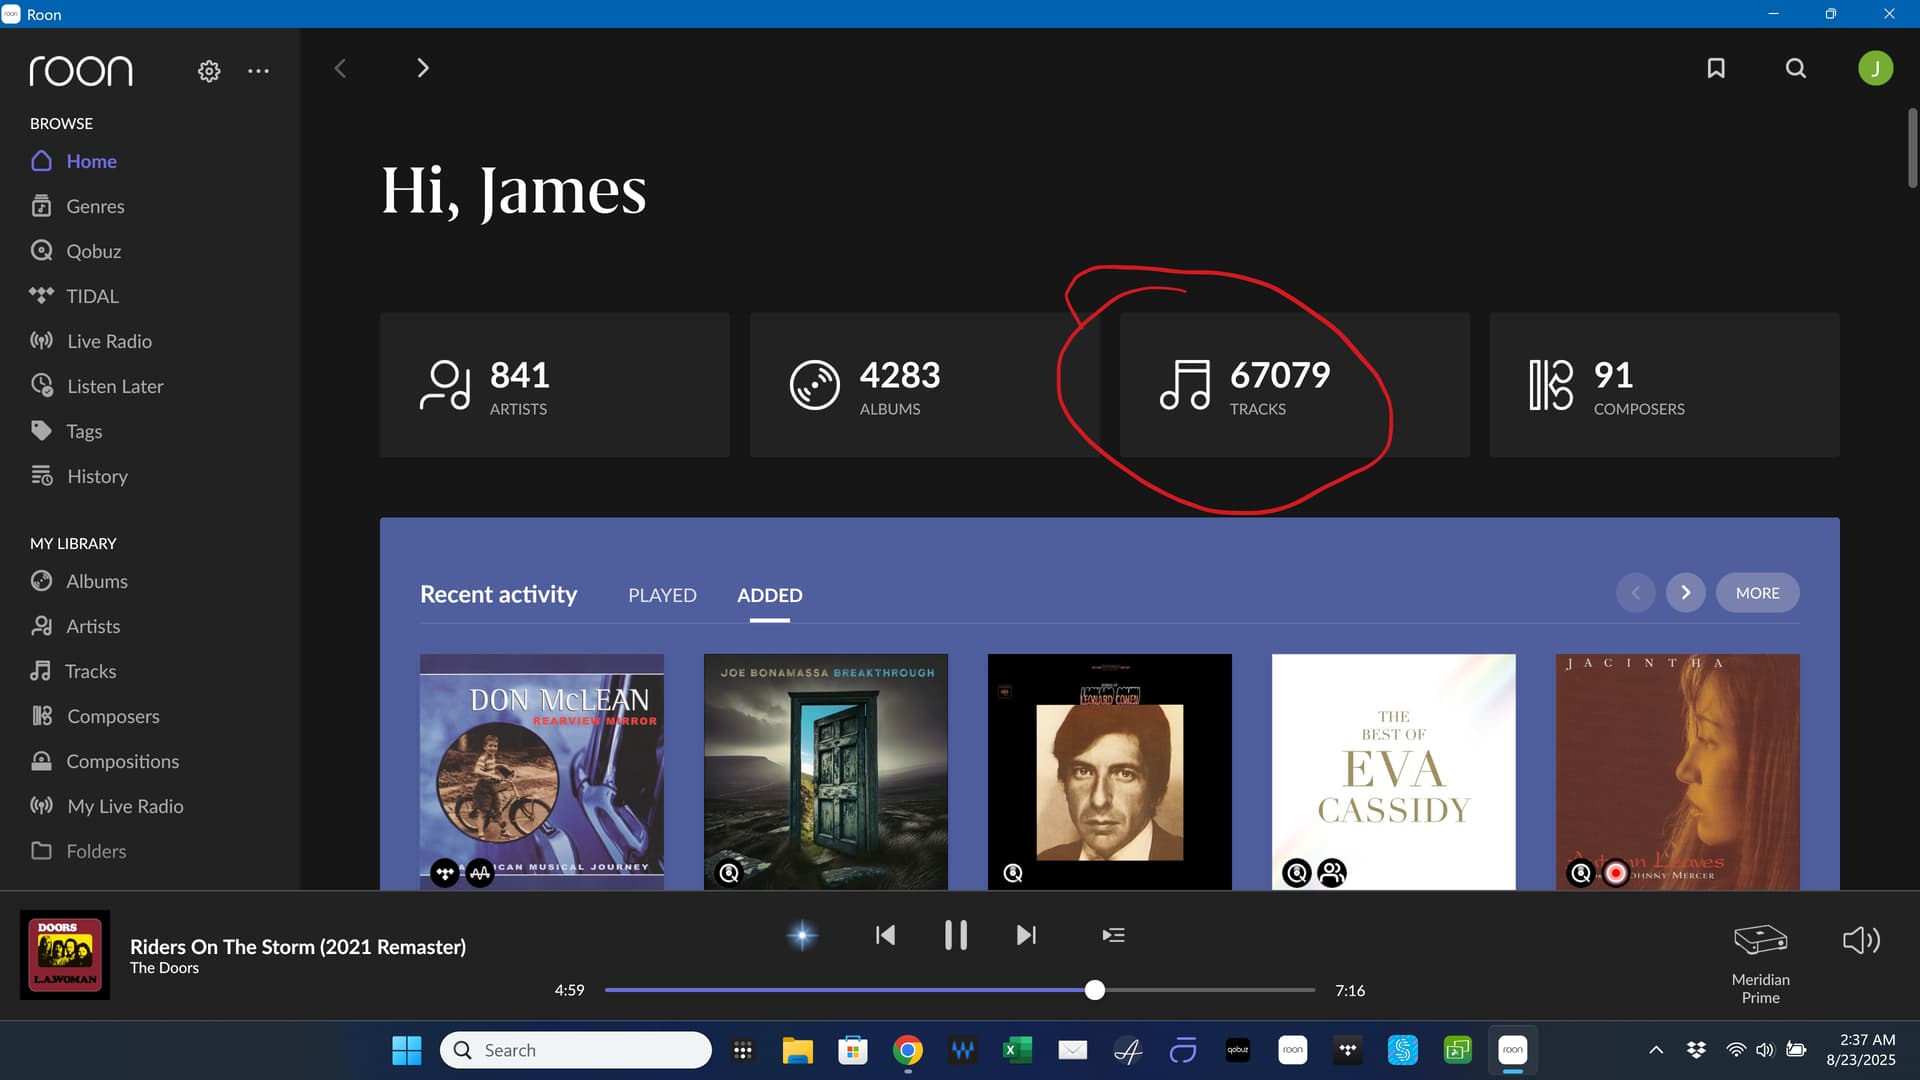Go to the previous track
The image size is (1920, 1080).
pyautogui.click(x=885, y=935)
